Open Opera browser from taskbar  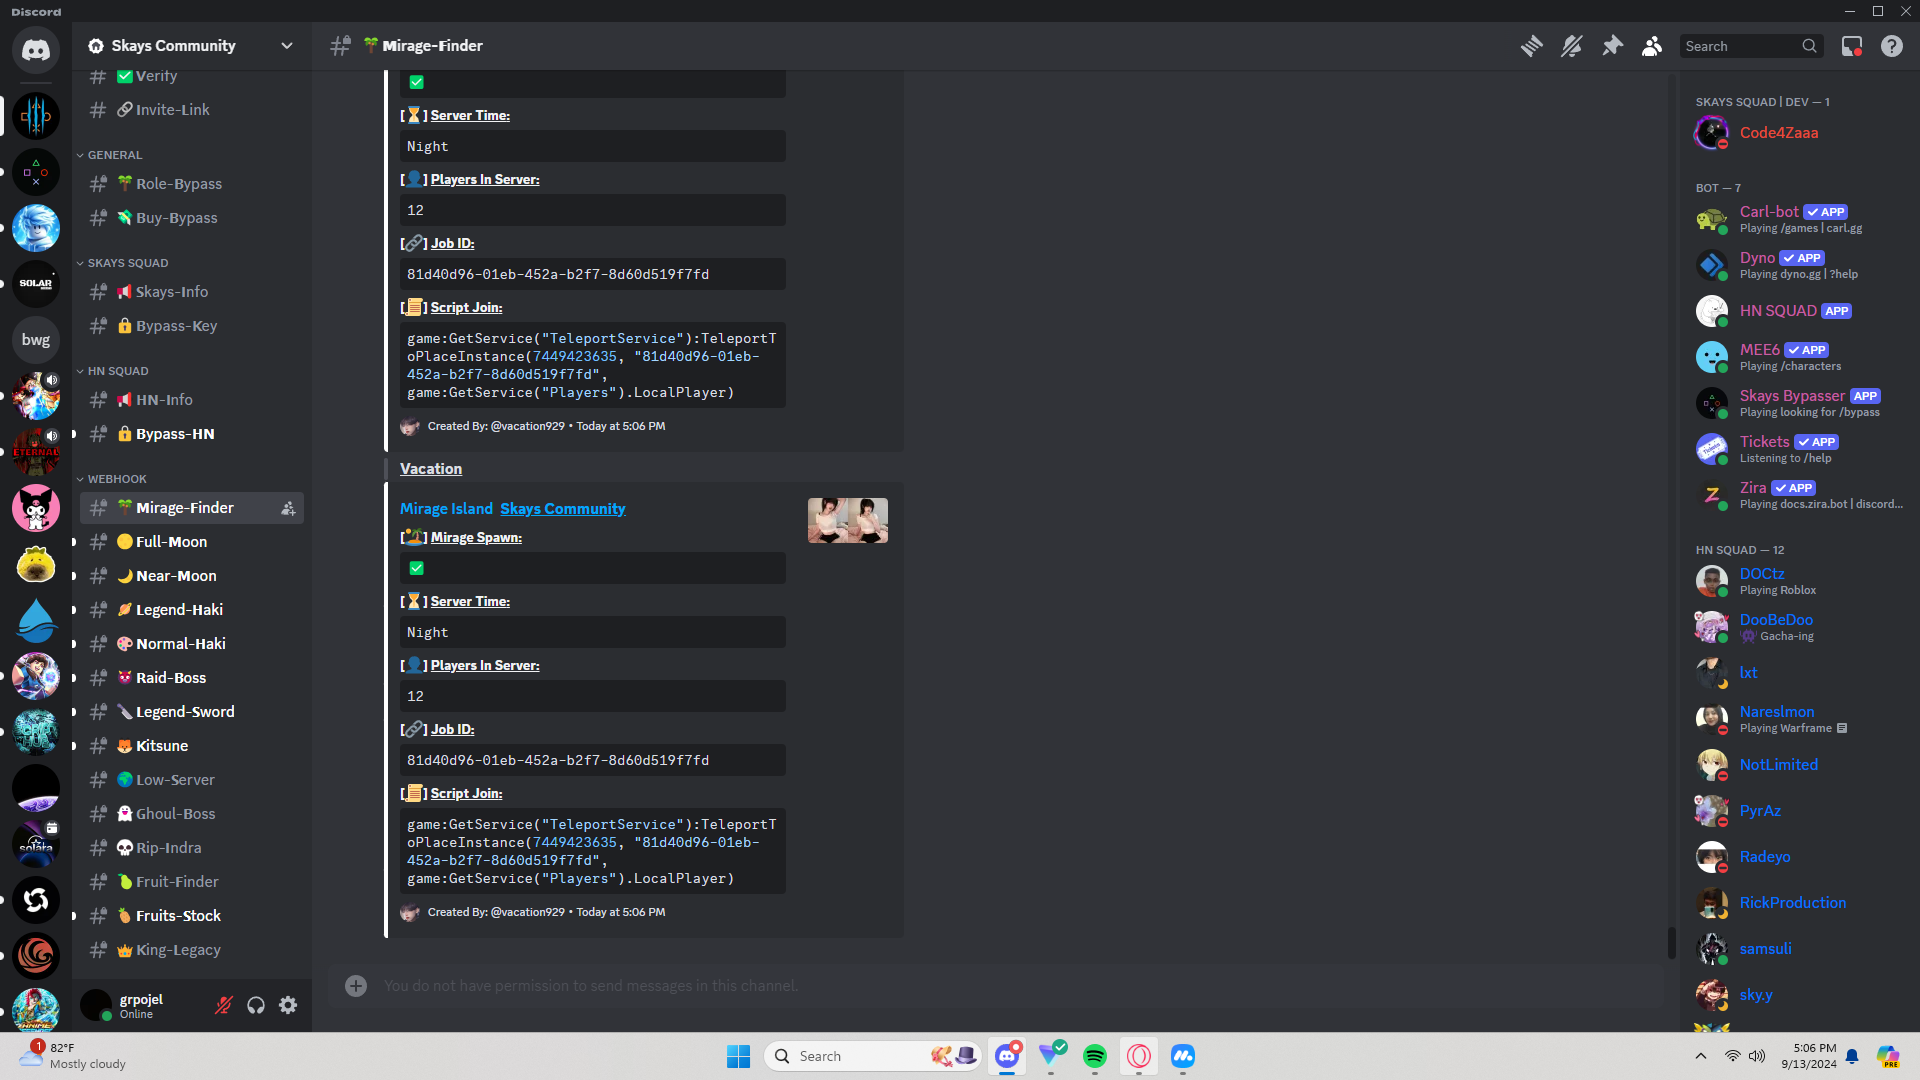pos(1139,1056)
